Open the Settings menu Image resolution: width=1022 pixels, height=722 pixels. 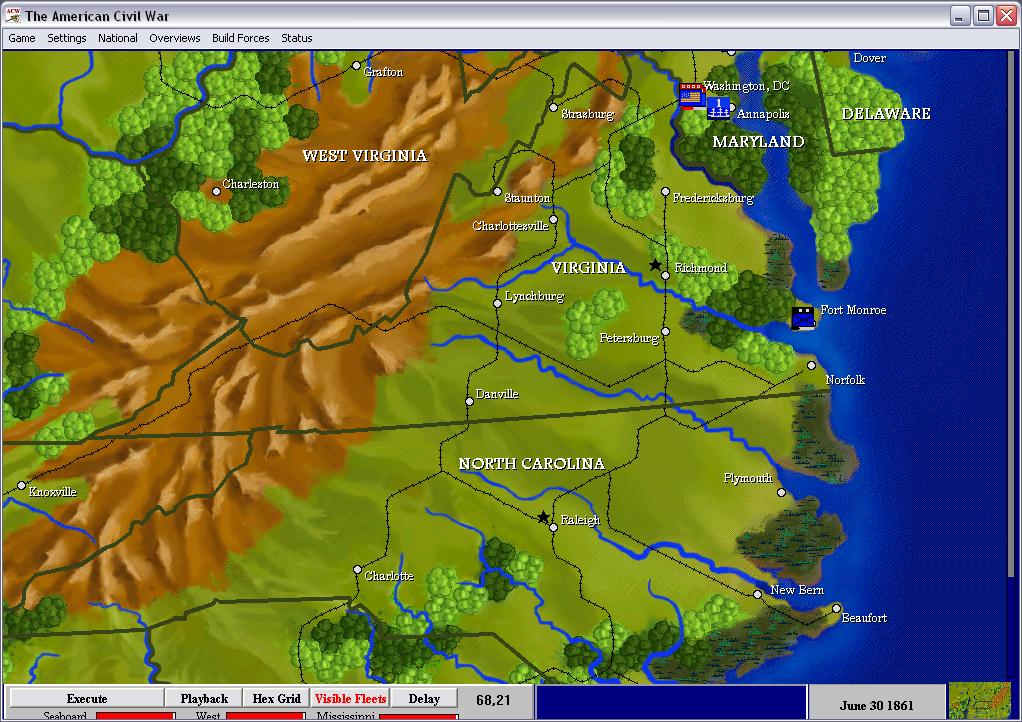pyautogui.click(x=66, y=38)
